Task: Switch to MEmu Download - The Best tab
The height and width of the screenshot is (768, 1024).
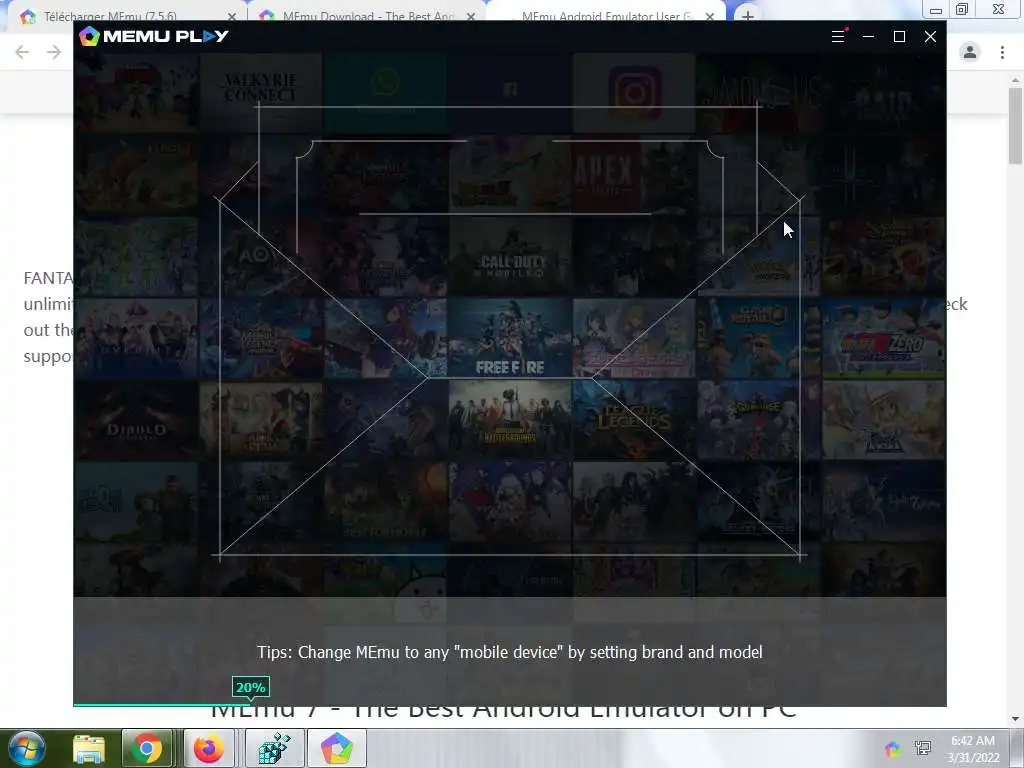Action: (x=366, y=14)
